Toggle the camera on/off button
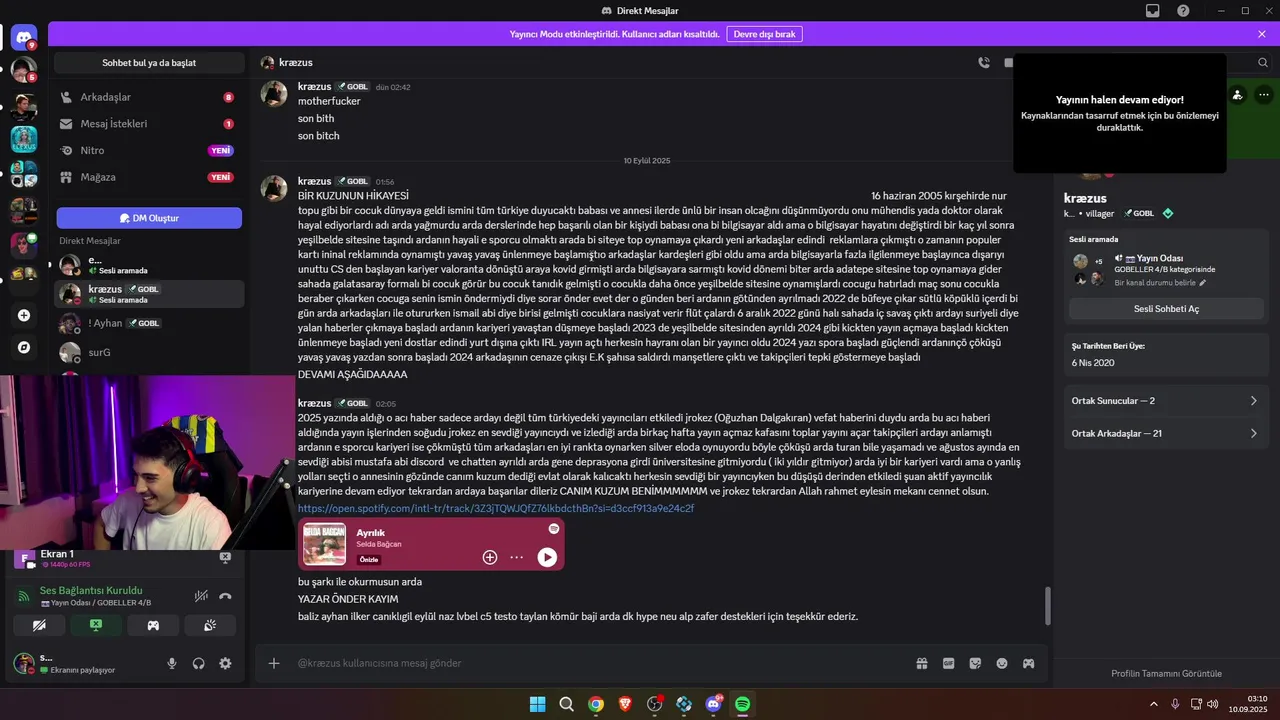 pyautogui.click(x=39, y=625)
